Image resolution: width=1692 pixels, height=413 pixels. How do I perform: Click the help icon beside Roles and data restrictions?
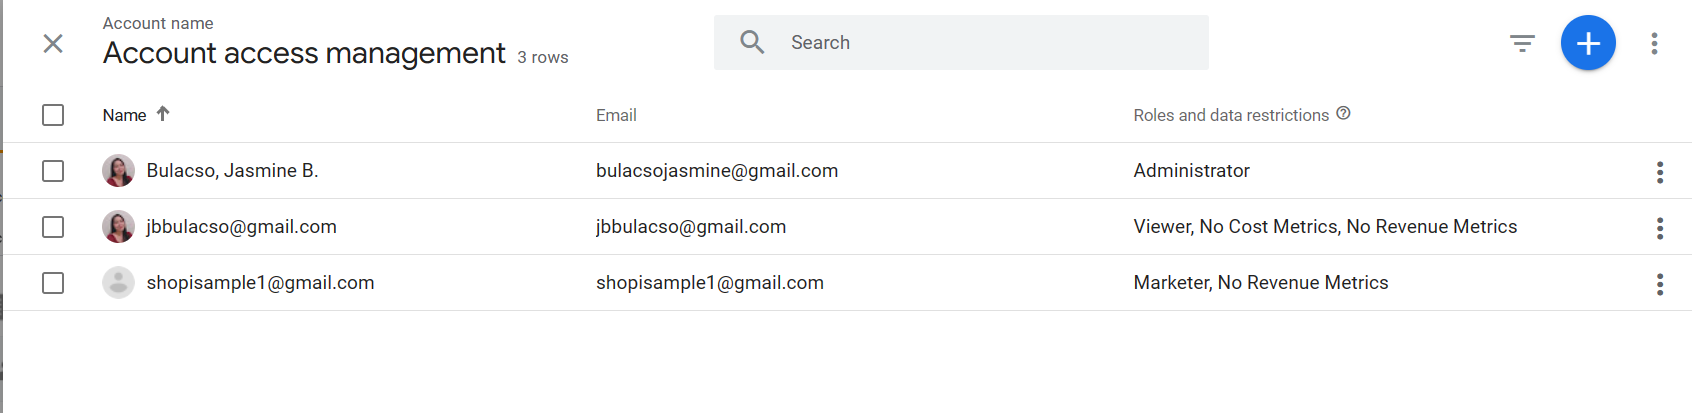point(1343,113)
